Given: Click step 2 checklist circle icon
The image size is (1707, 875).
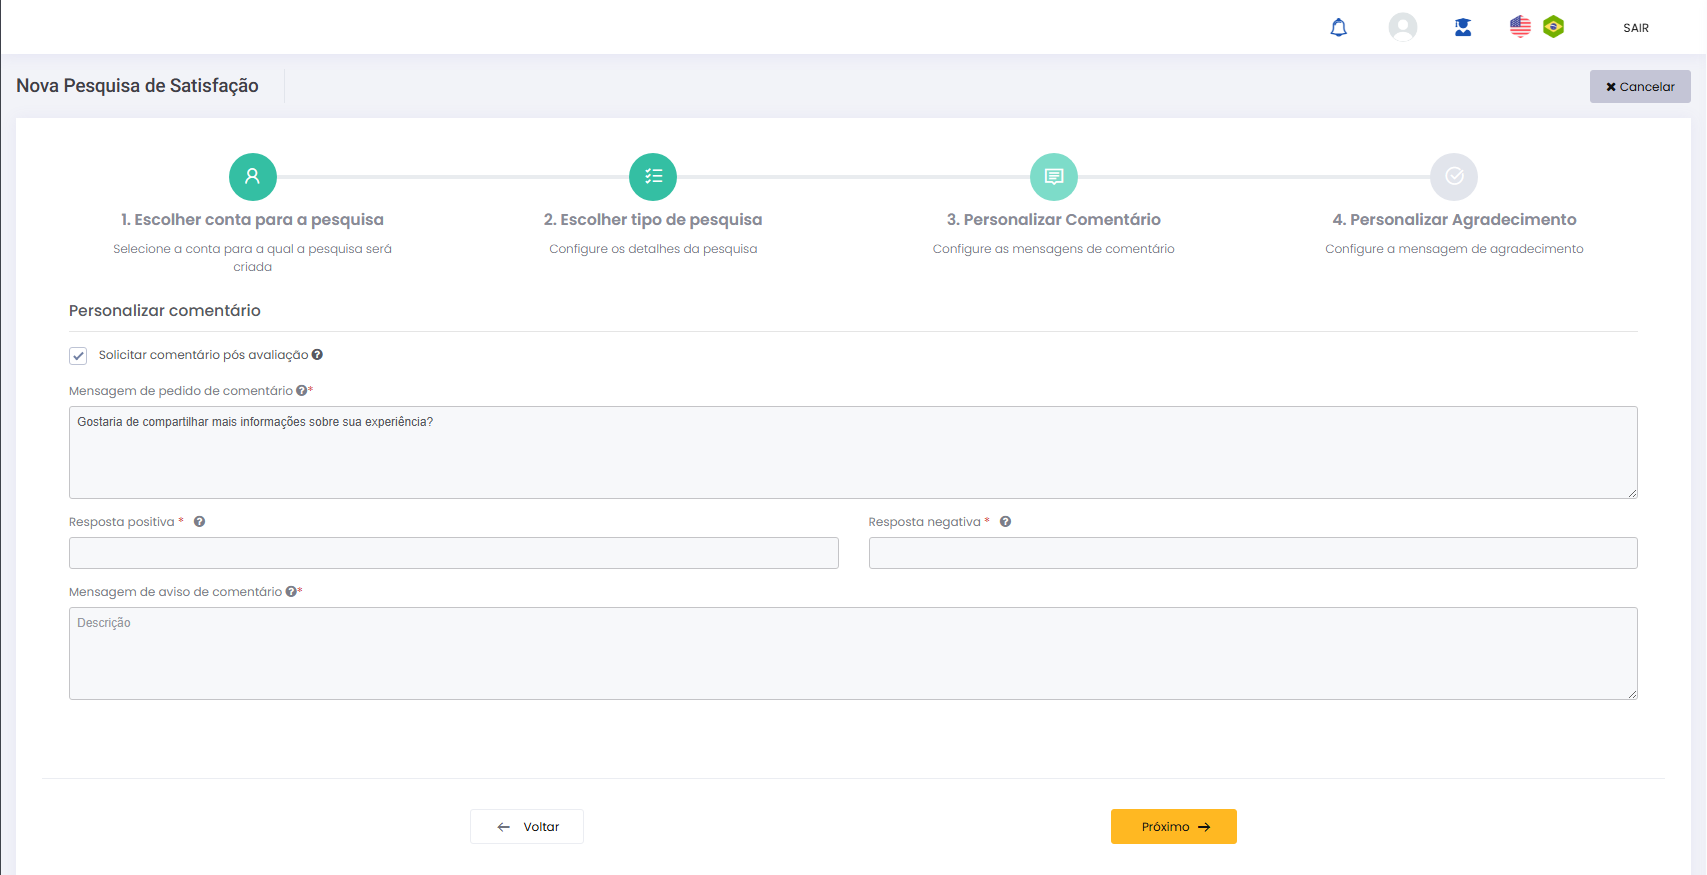Looking at the screenshot, I should point(653,177).
